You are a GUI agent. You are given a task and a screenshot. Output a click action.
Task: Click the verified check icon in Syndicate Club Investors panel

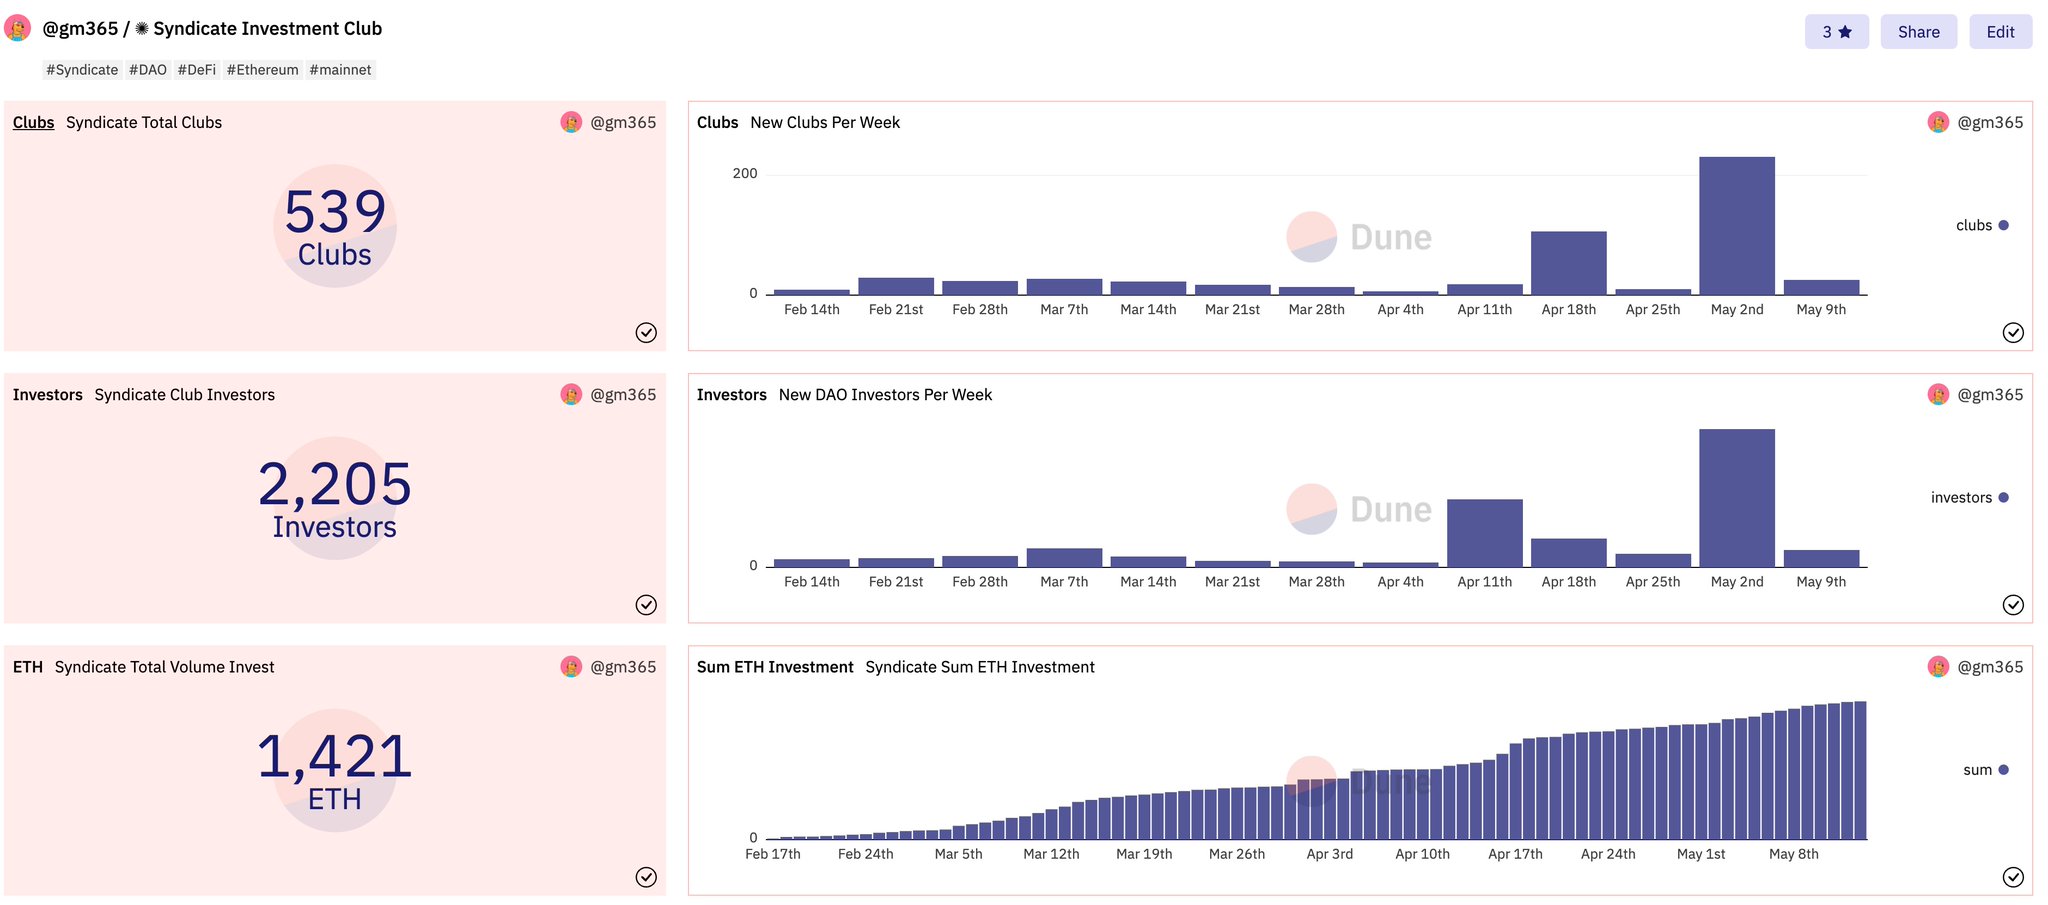pyautogui.click(x=646, y=605)
